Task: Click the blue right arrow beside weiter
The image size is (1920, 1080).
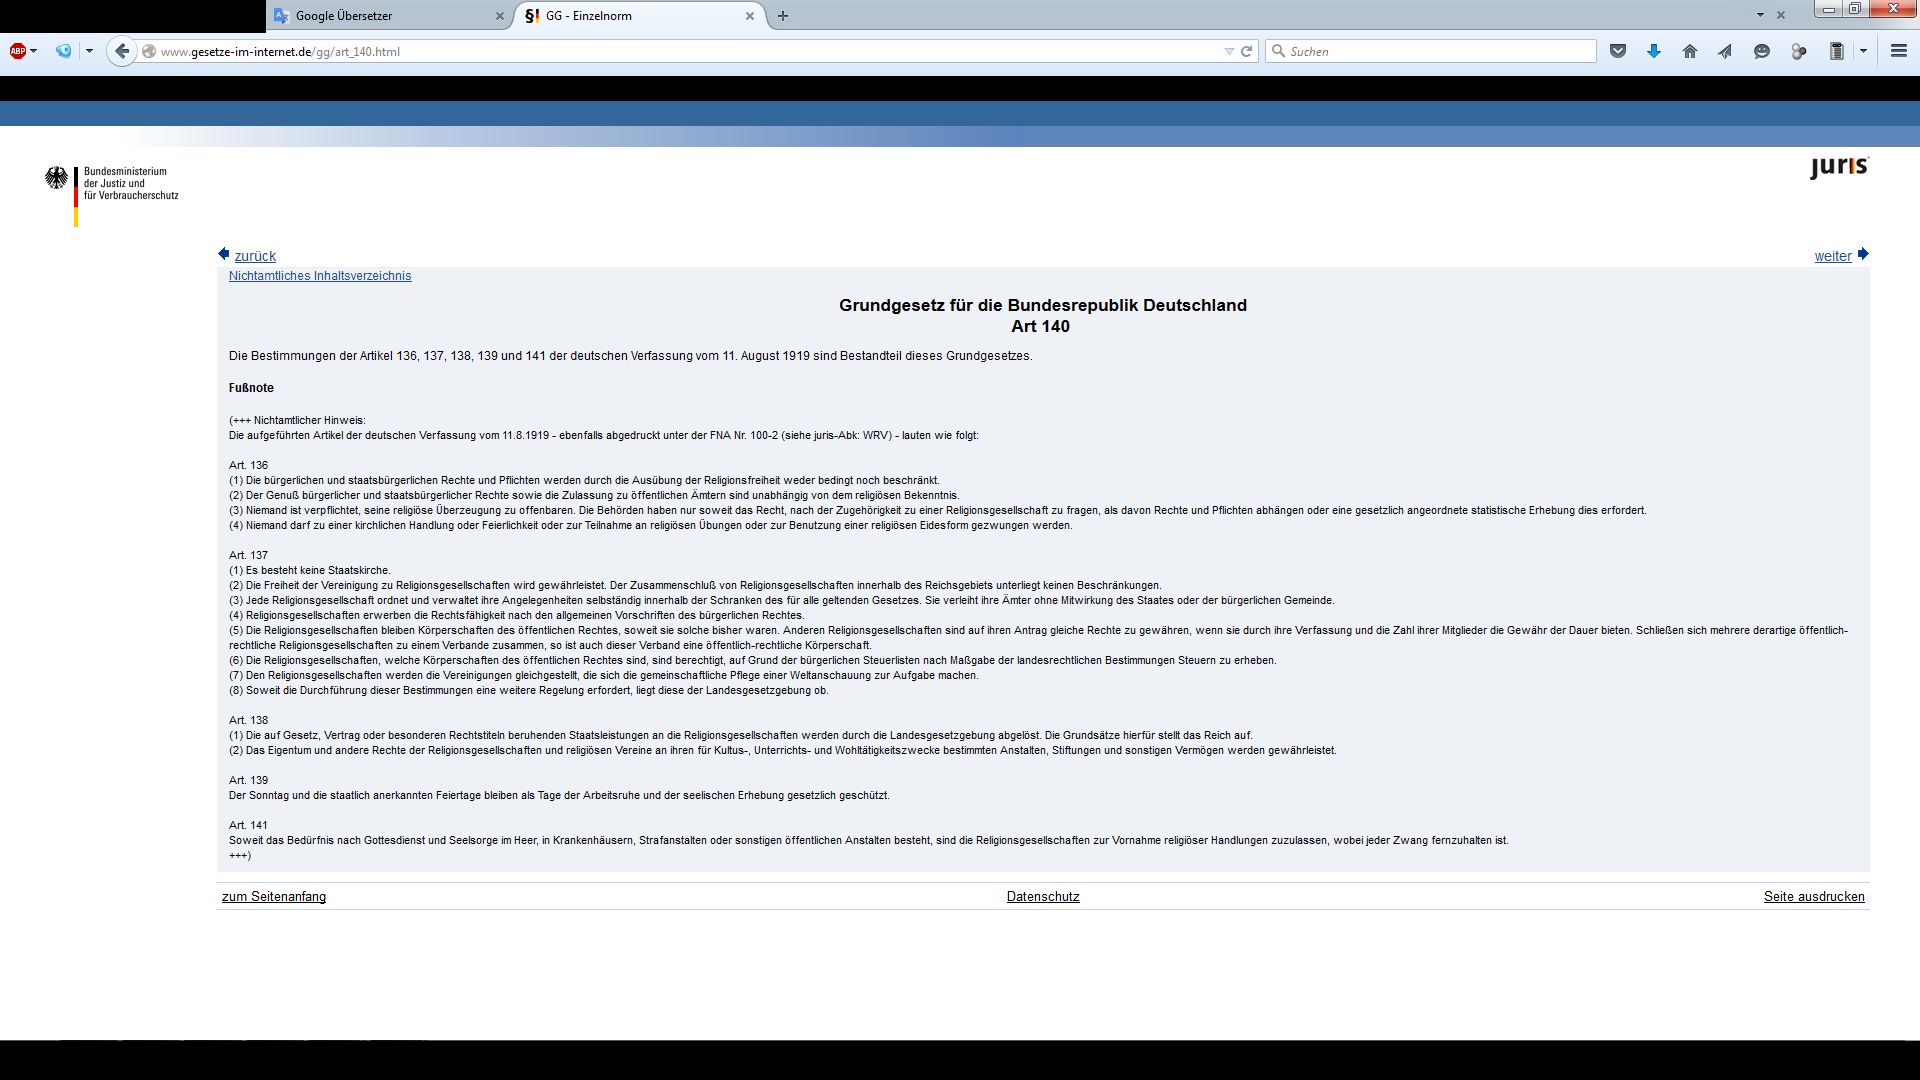Action: point(1863,254)
